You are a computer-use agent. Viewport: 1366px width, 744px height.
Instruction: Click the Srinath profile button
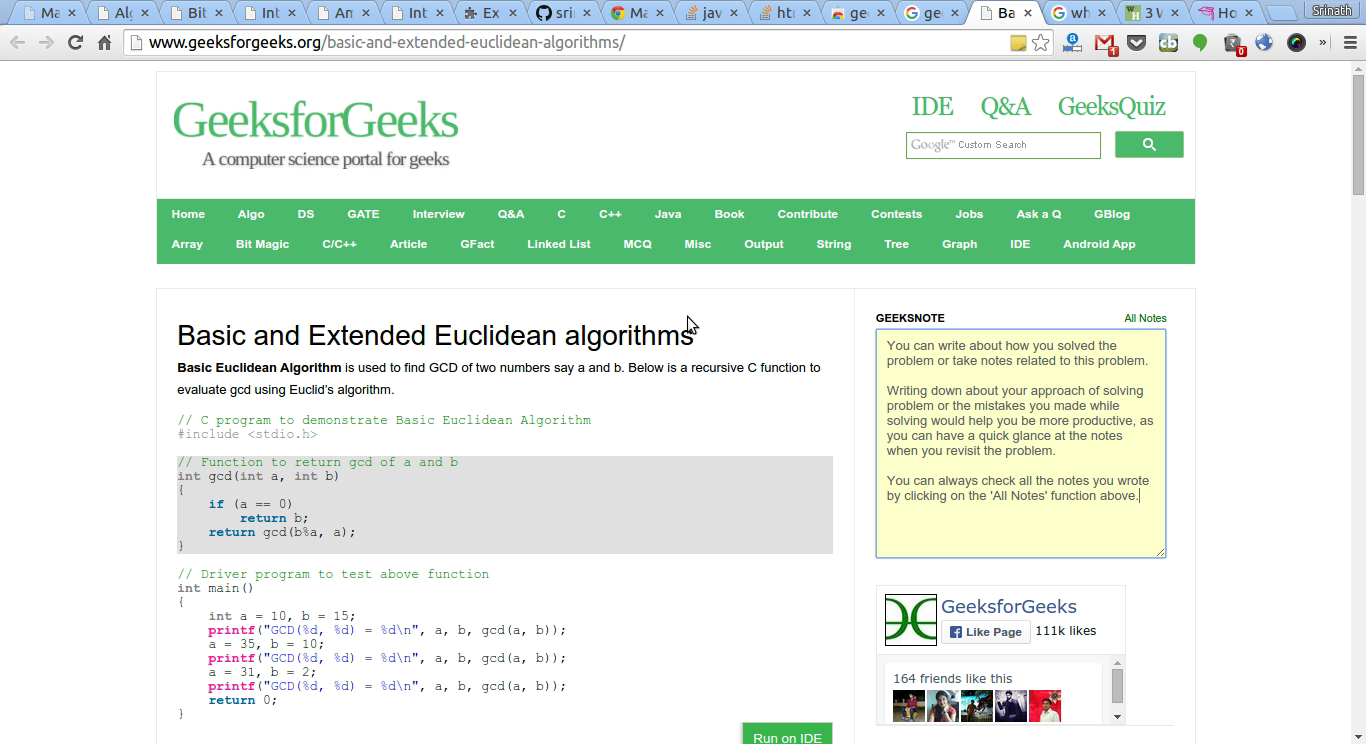click(1332, 10)
